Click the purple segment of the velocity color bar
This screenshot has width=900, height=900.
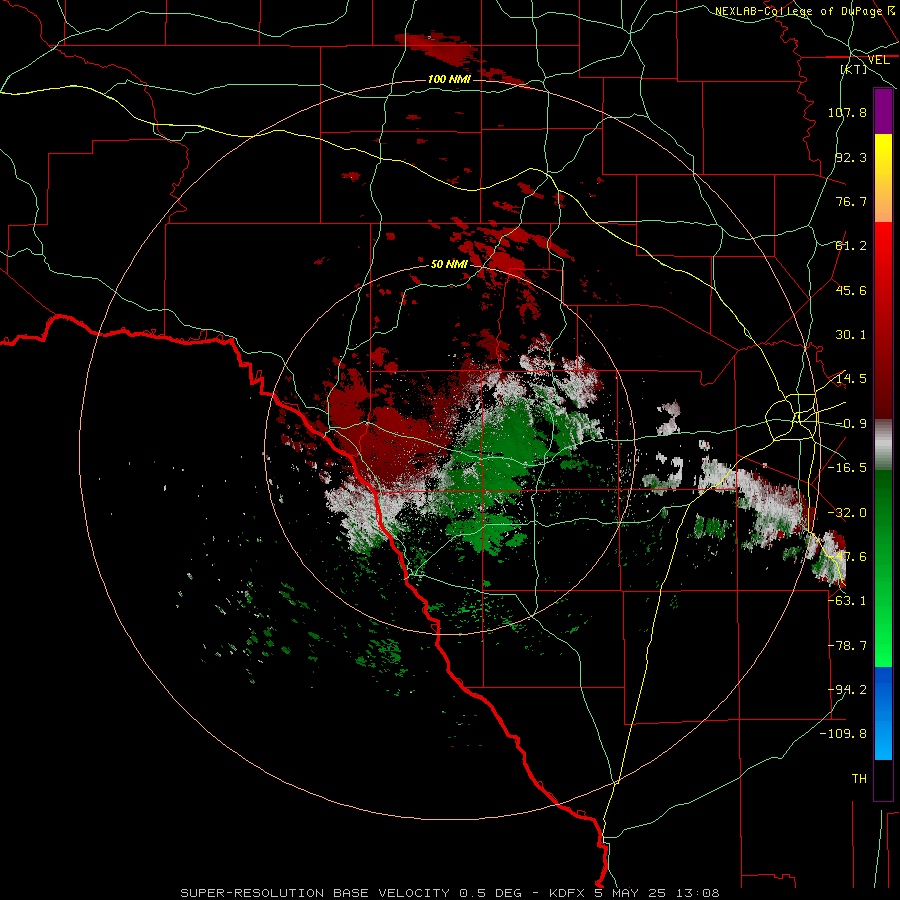(883, 112)
